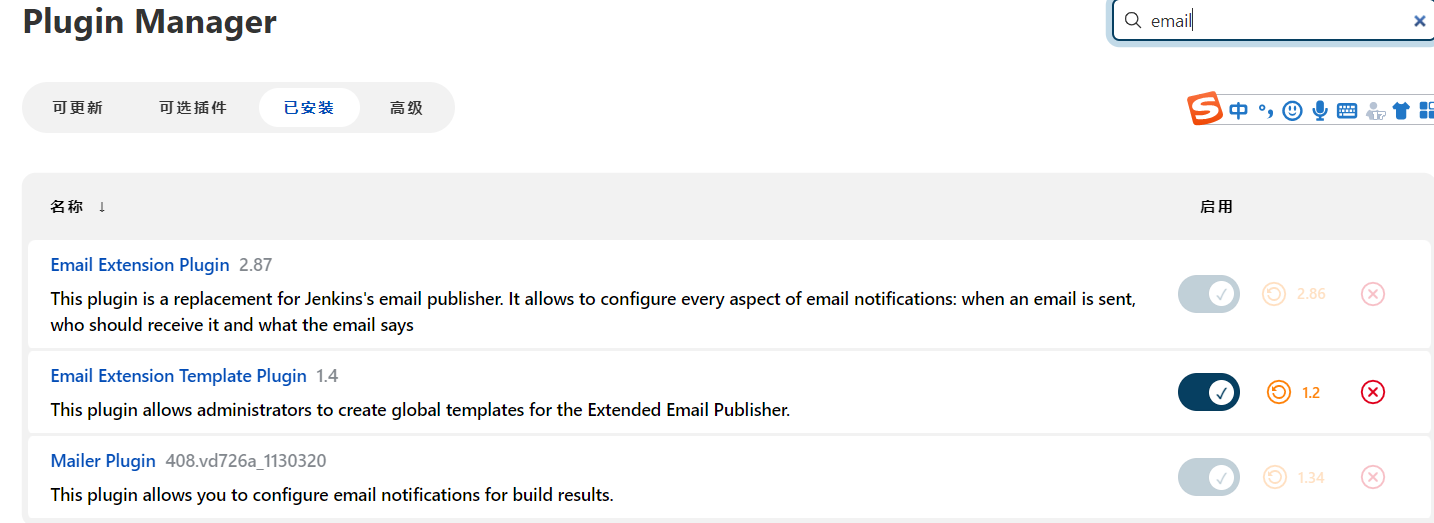This screenshot has height=523, width=1434.
Task: Disable the Email Extension Template Plugin
Action: [x=1208, y=392]
